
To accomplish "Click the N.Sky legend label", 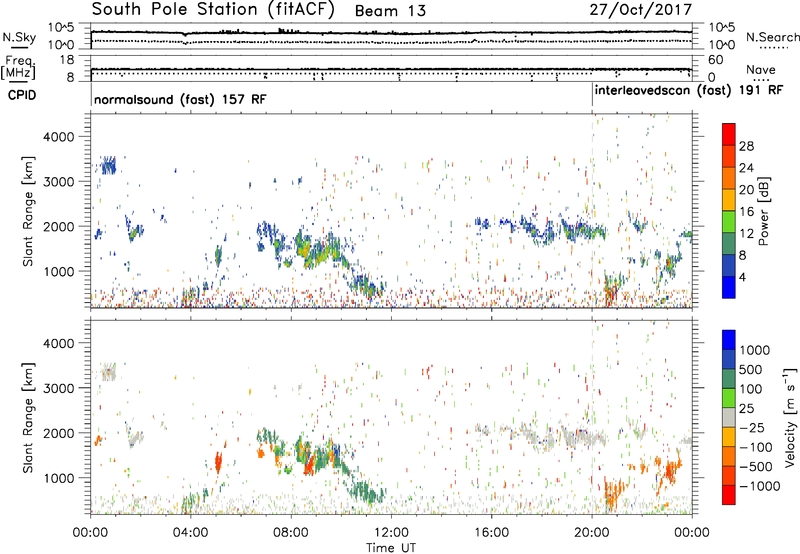I will click(19, 37).
